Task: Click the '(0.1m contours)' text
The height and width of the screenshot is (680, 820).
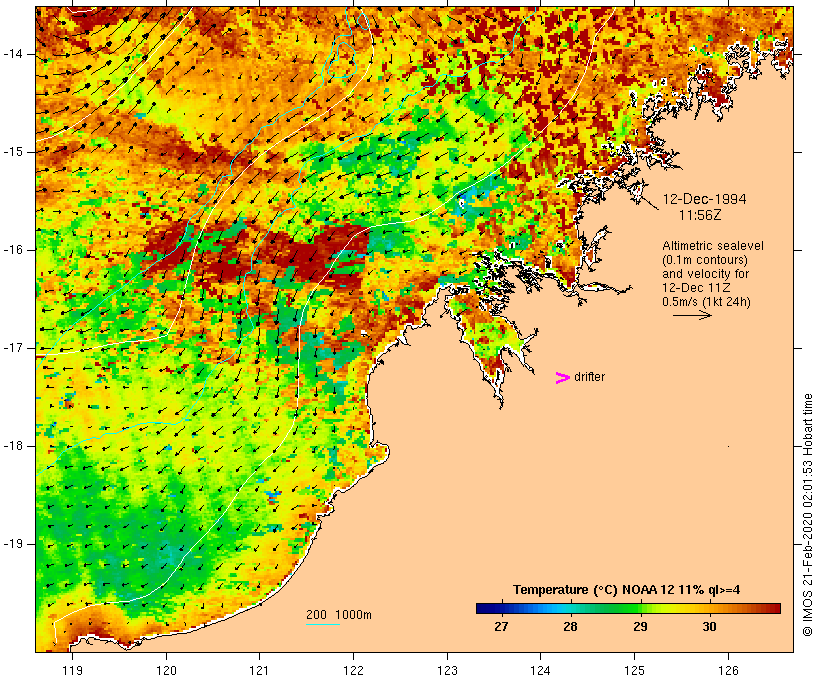Action: click(x=704, y=260)
